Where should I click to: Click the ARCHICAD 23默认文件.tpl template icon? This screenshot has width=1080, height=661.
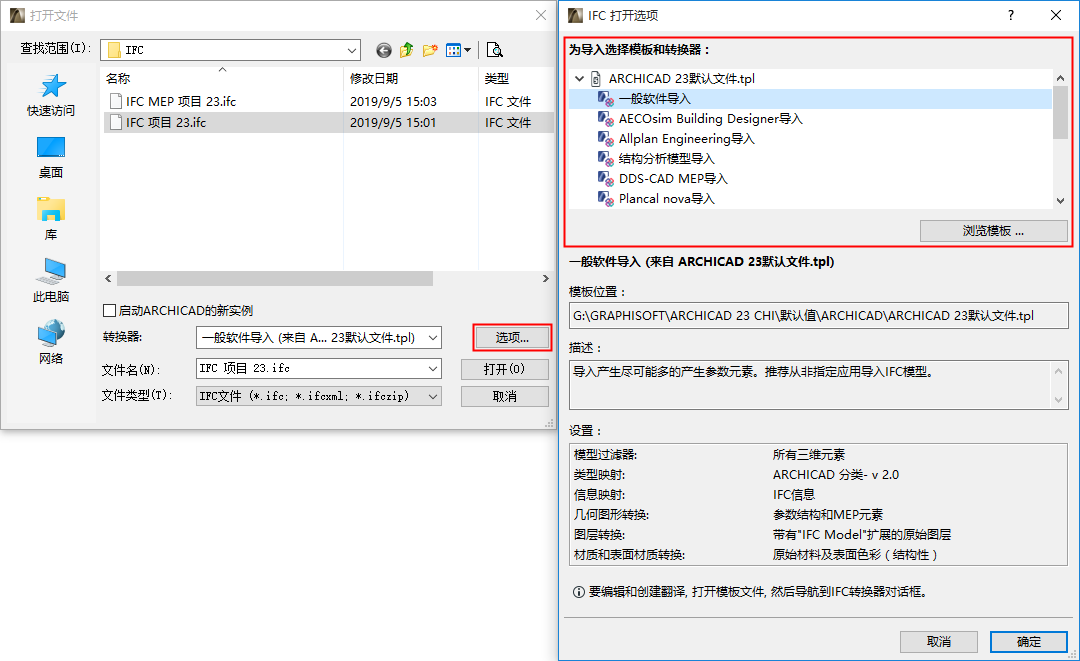tap(596, 79)
